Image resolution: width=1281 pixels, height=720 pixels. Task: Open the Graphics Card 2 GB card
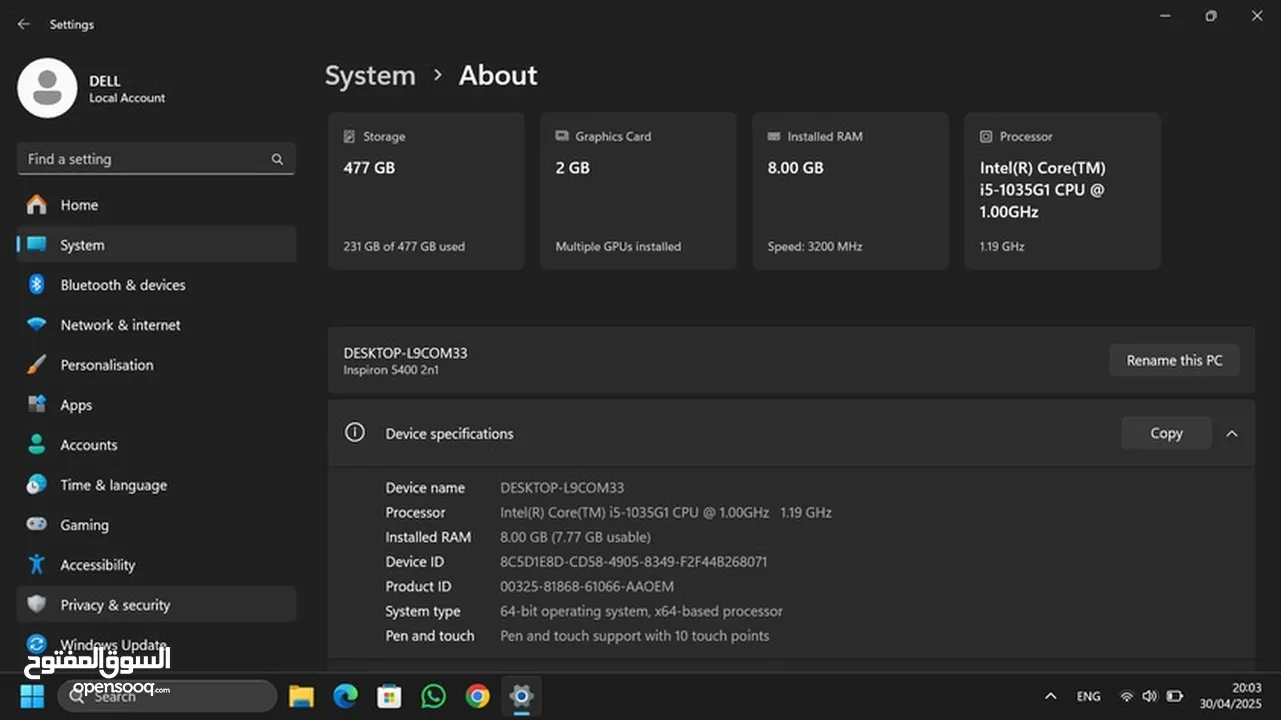coord(638,191)
